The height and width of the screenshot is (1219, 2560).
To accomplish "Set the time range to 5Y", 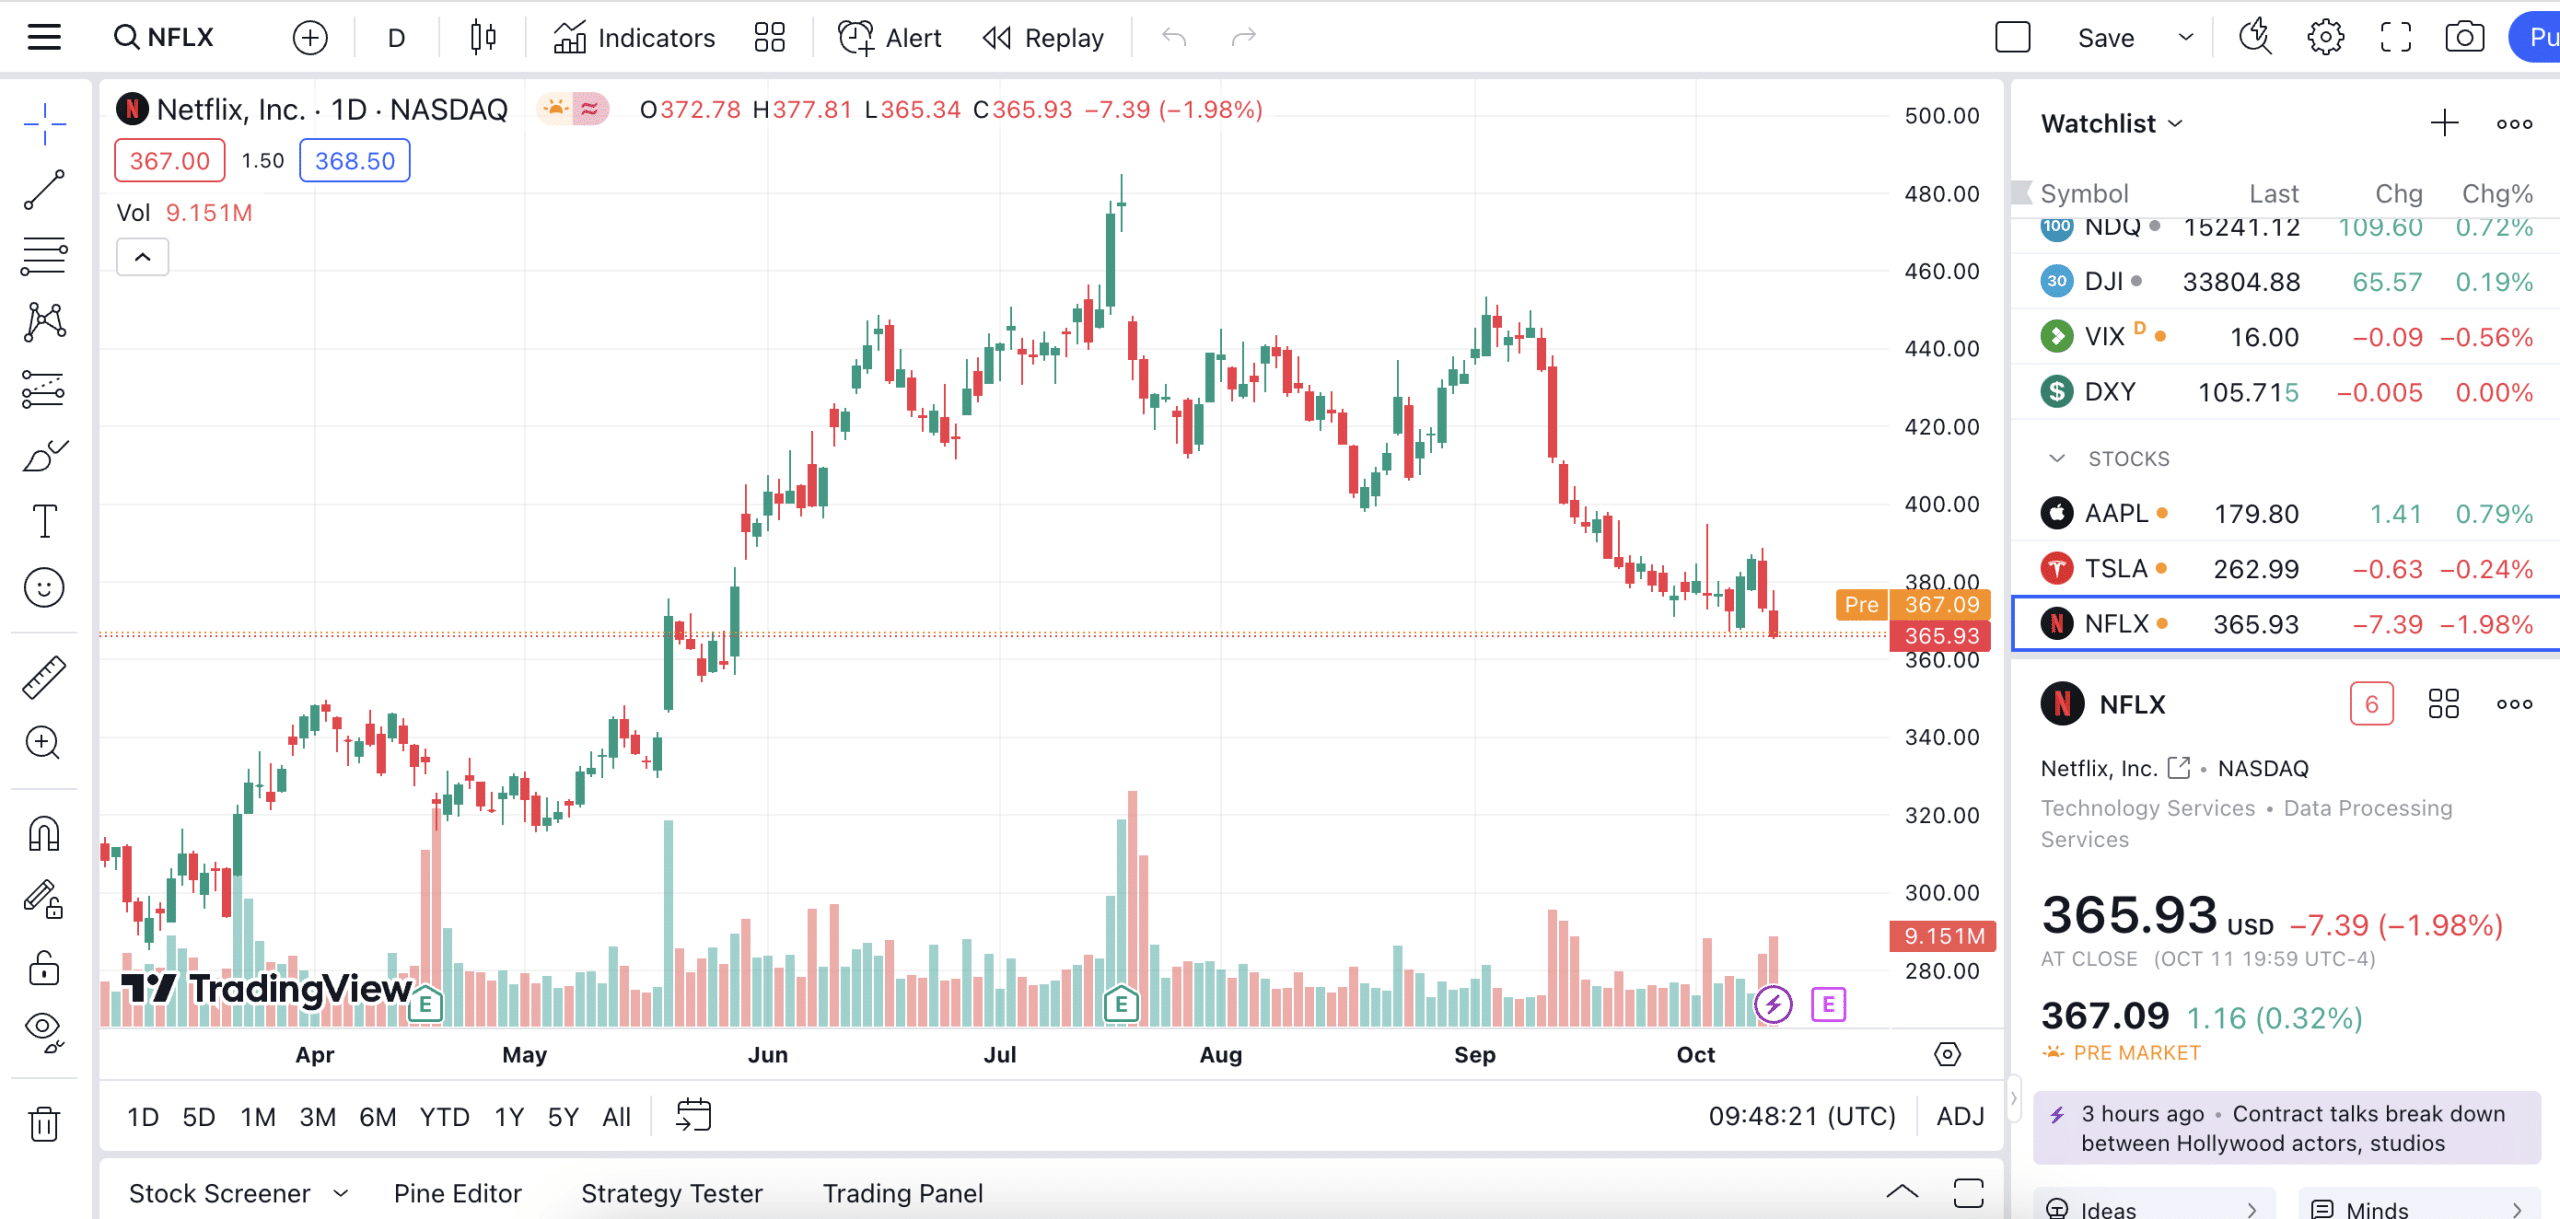I will [x=564, y=1116].
